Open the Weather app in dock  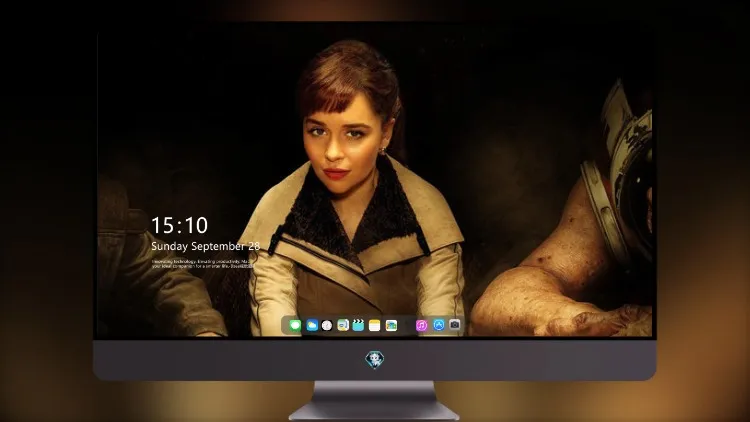pos(311,325)
